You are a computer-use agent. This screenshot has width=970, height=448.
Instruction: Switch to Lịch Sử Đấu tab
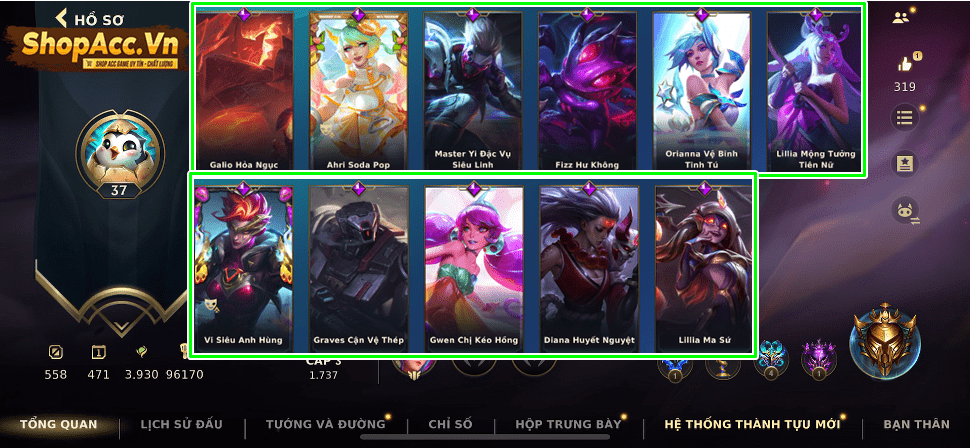pos(181,424)
